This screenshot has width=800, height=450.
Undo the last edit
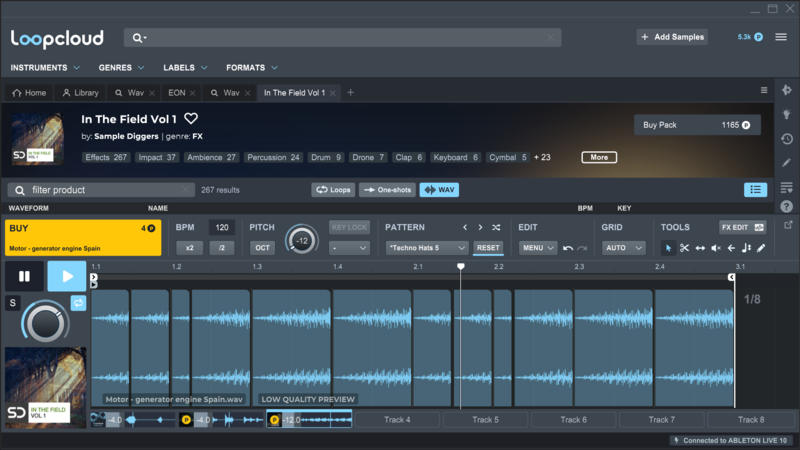(x=568, y=248)
